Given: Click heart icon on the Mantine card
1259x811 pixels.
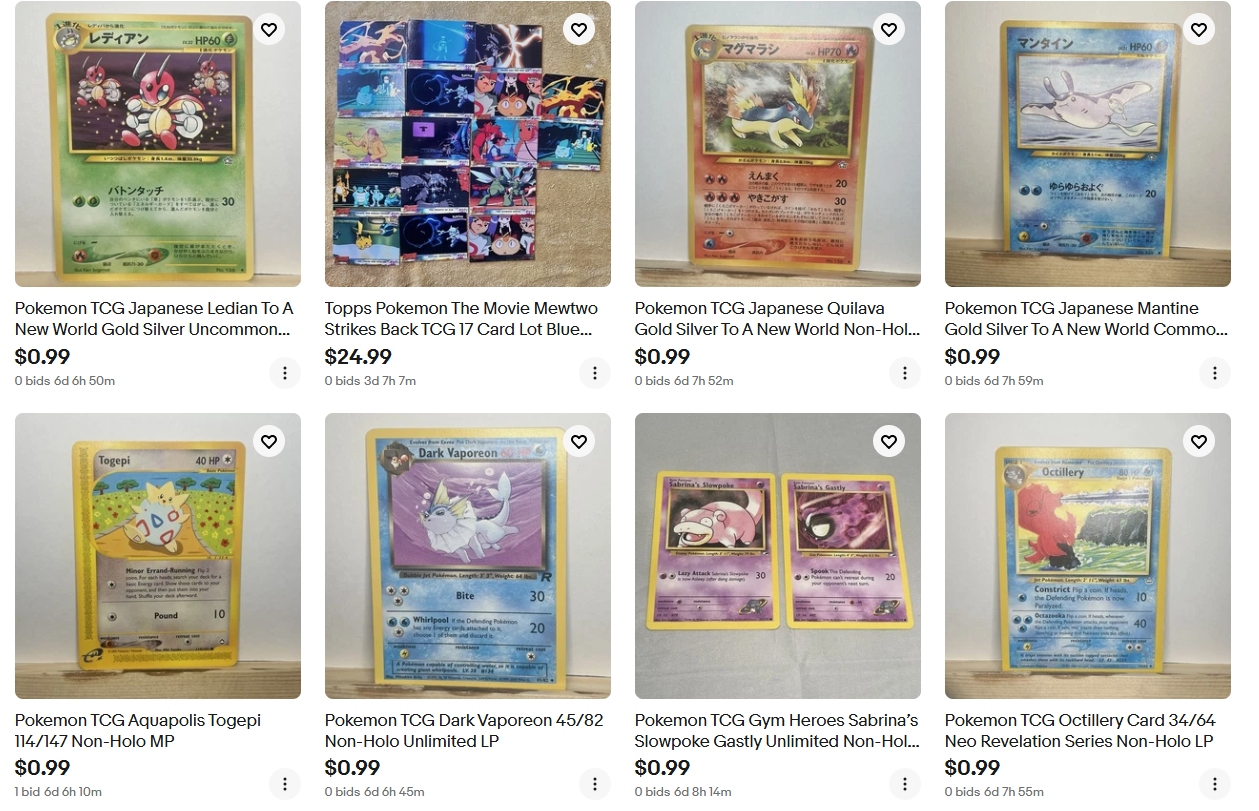Looking at the screenshot, I should tap(1199, 29).
